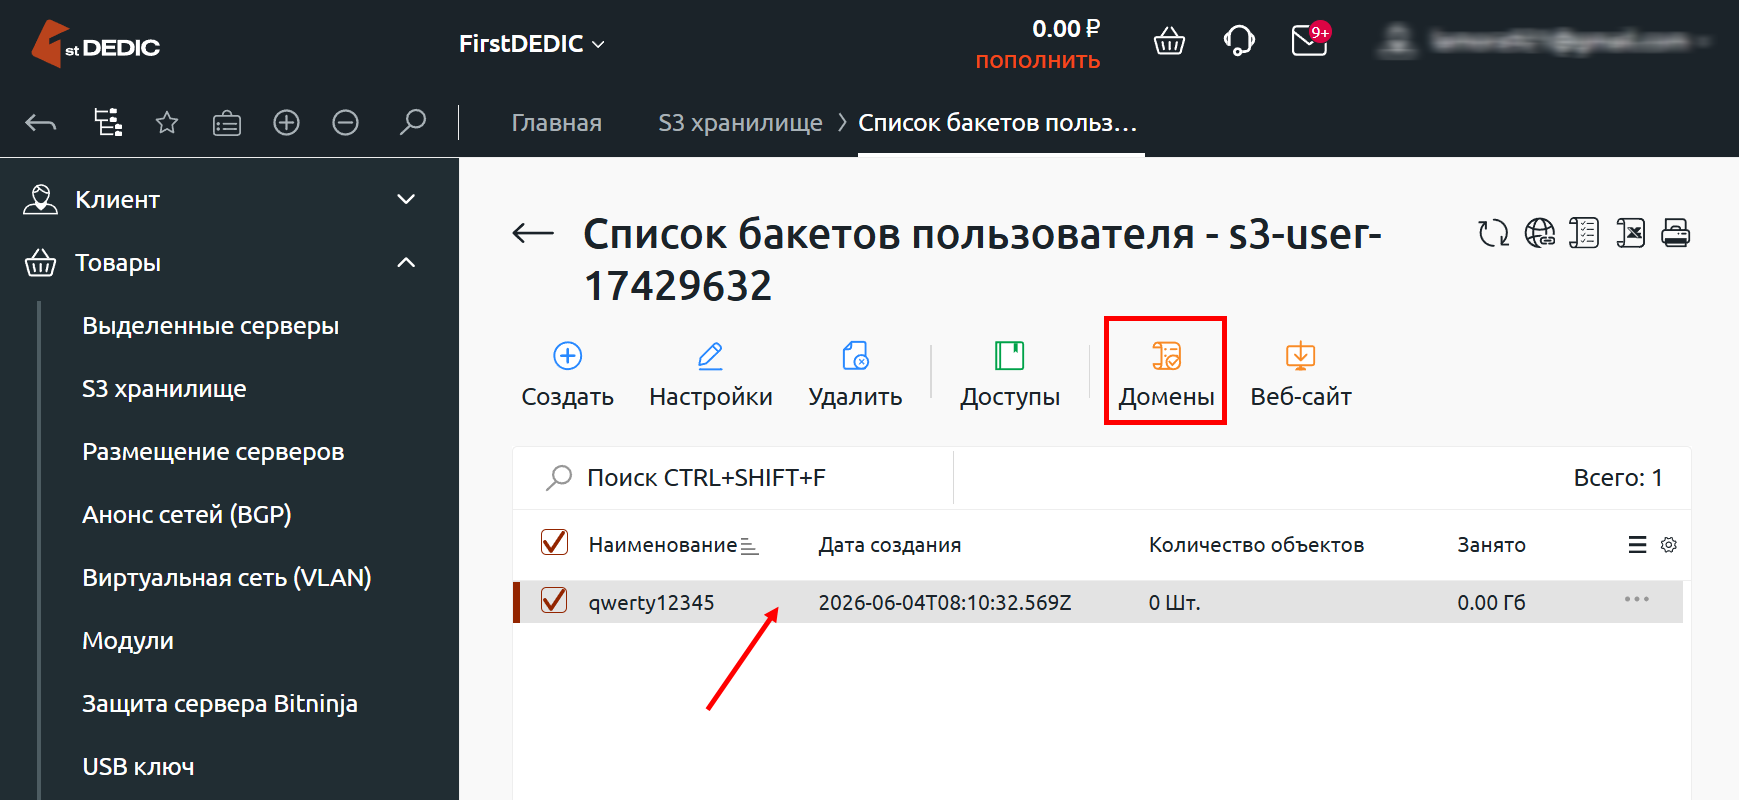Switch to the Главная tab

(x=557, y=123)
